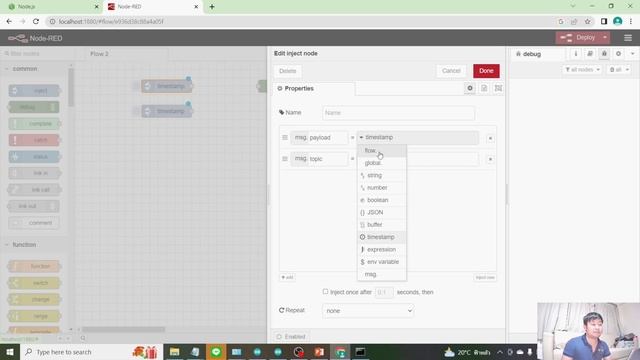Select the debug bug sidebar icon
This screenshot has width=640, height=360.
(x=604, y=54)
